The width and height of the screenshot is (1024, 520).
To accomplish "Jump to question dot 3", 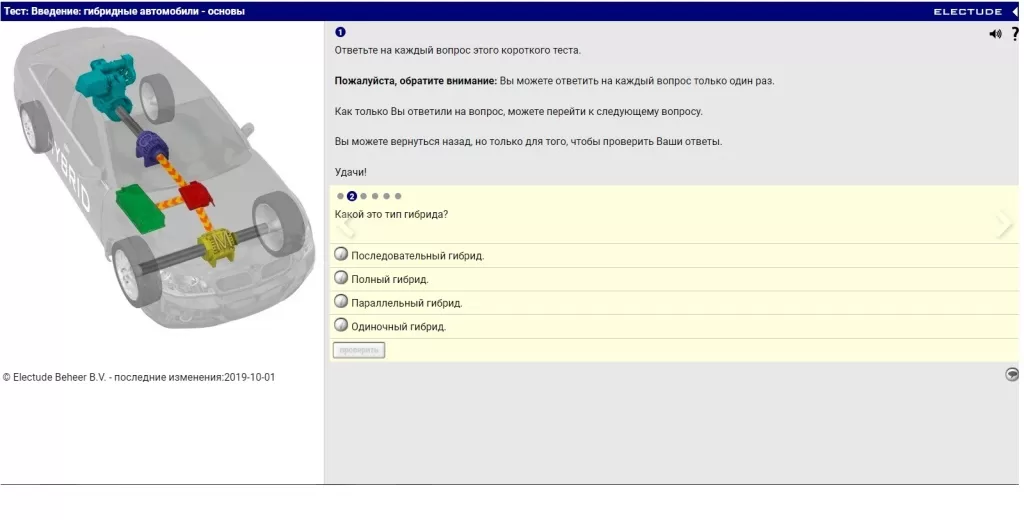I will pyautogui.click(x=364, y=196).
